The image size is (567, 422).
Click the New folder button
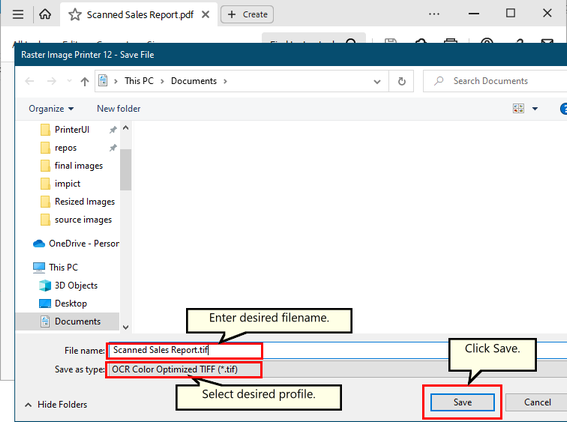point(118,108)
